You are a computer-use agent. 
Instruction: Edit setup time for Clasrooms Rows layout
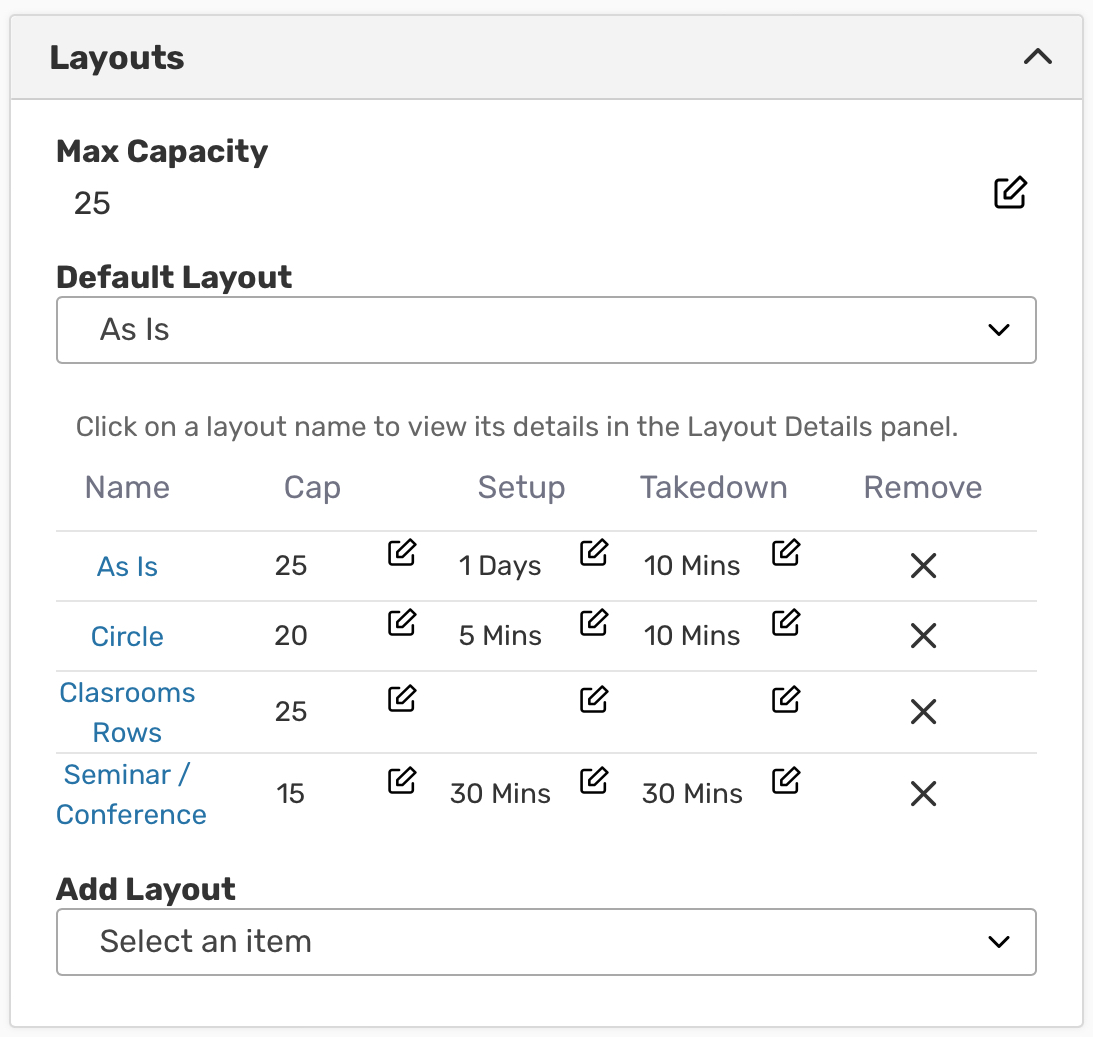[x=594, y=698]
